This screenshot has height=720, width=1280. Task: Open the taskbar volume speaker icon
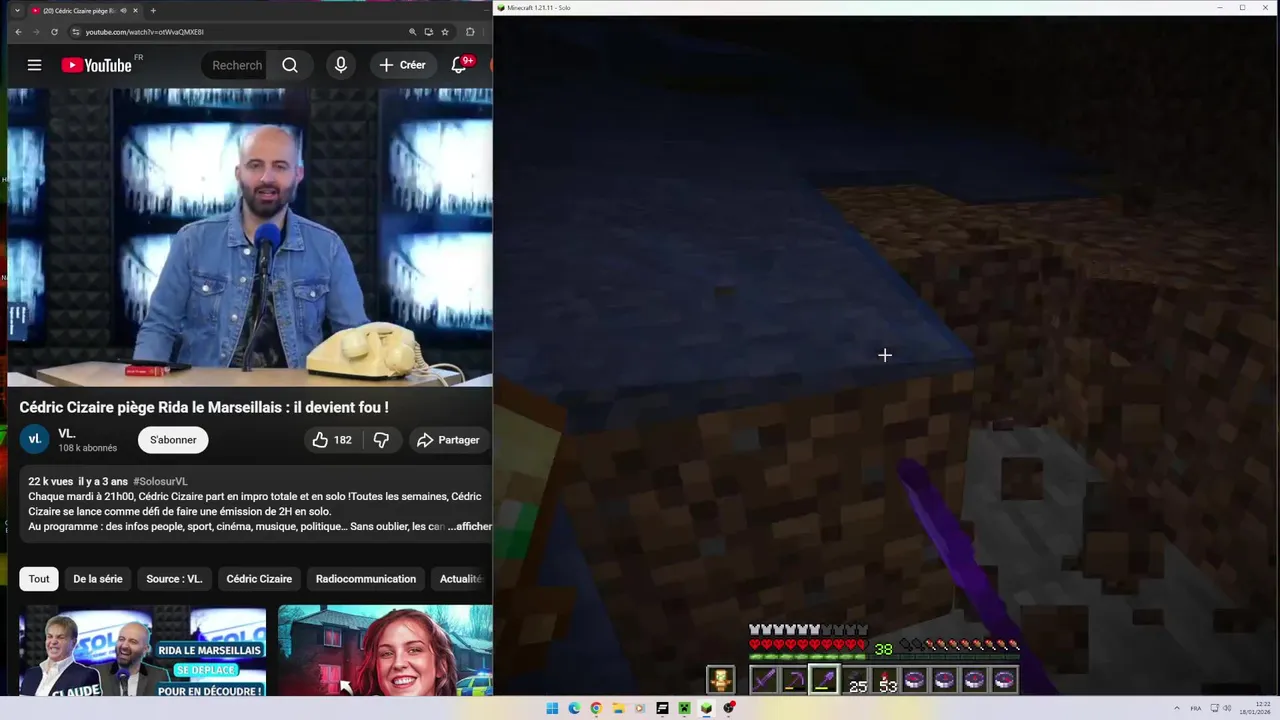pos(1227,708)
